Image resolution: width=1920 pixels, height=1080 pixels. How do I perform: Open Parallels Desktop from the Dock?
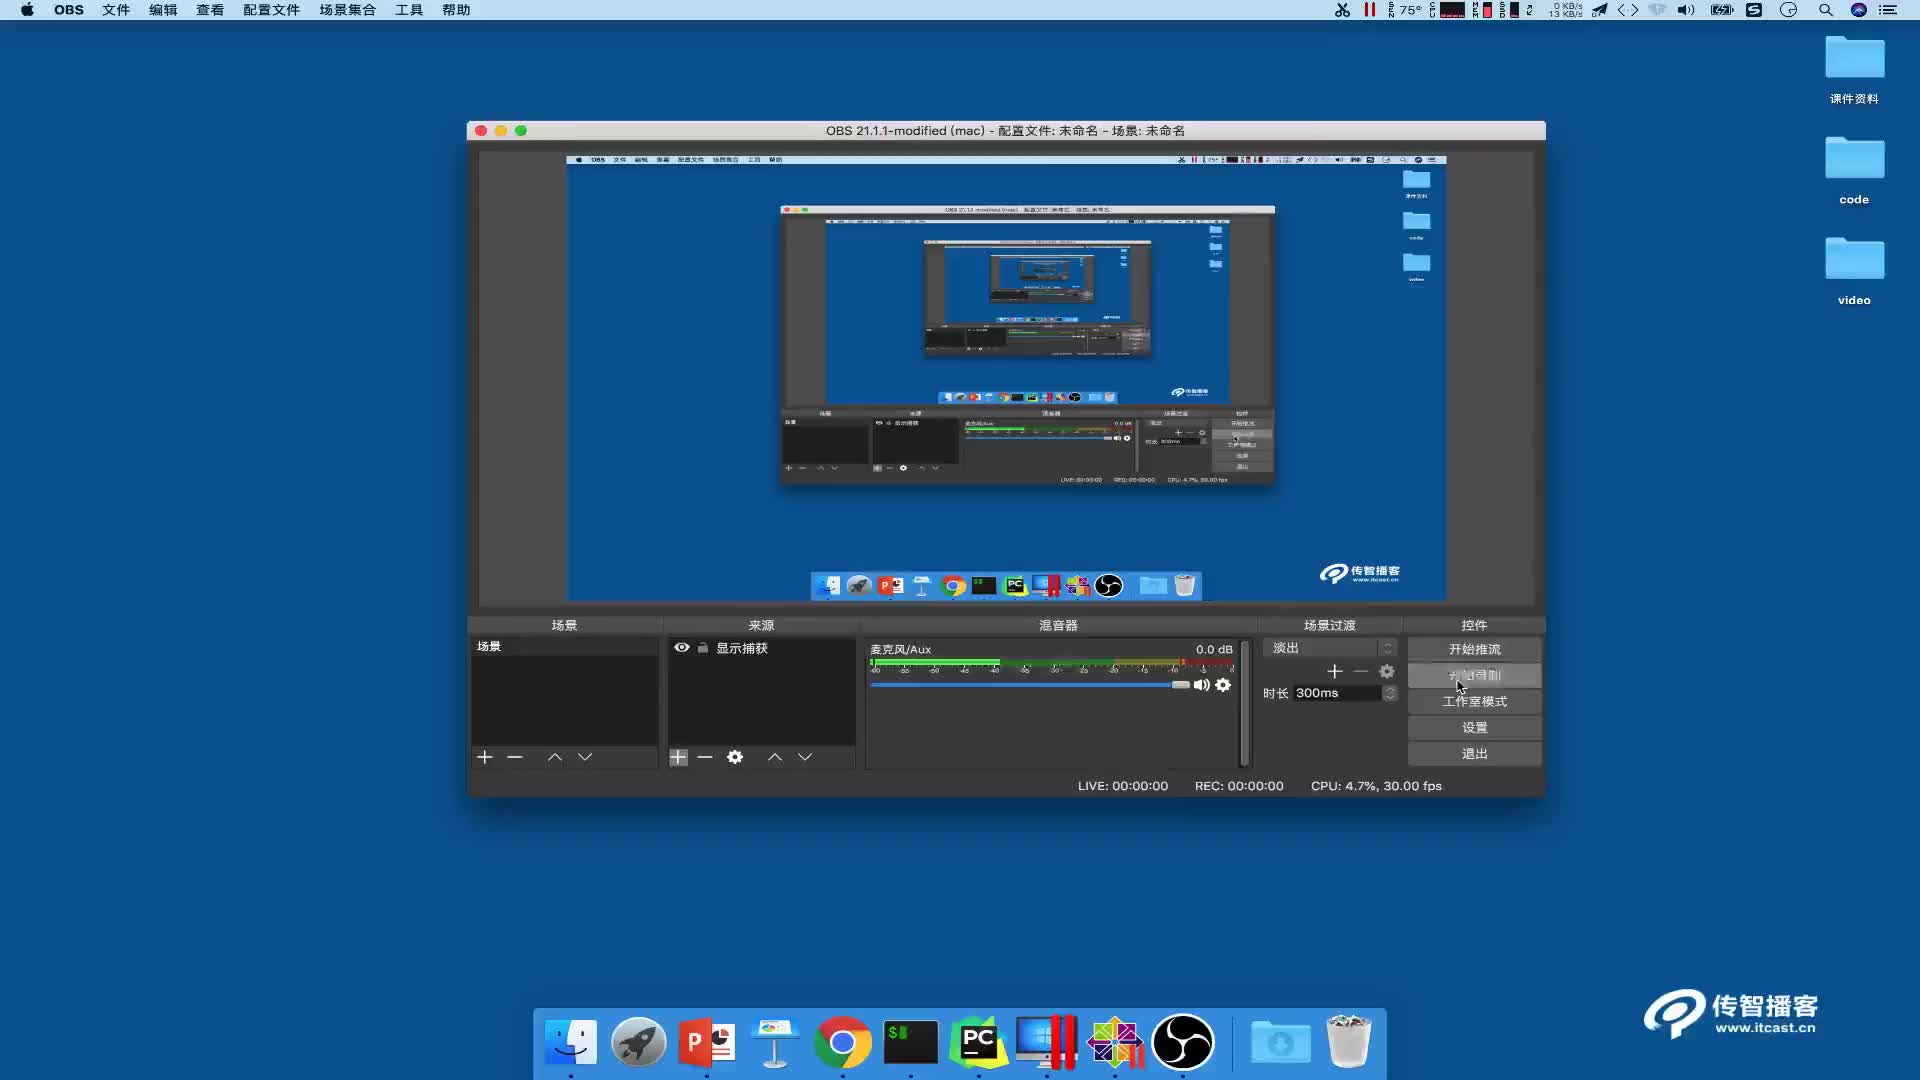[1047, 1042]
